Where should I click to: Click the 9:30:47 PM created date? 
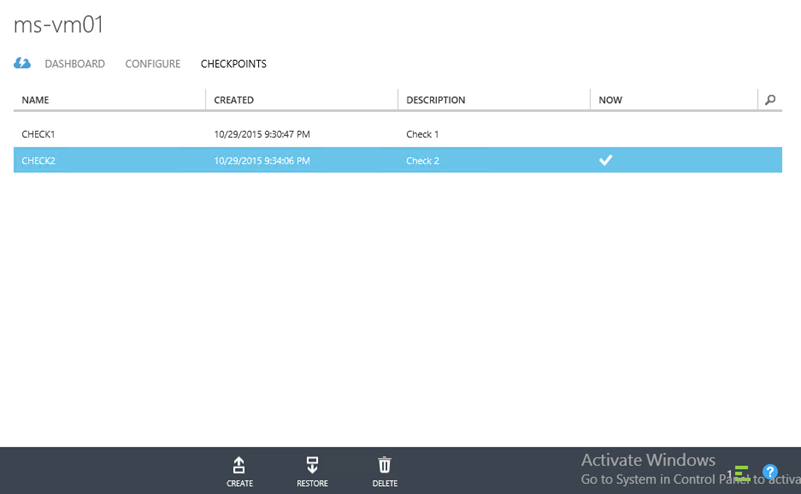(262, 134)
